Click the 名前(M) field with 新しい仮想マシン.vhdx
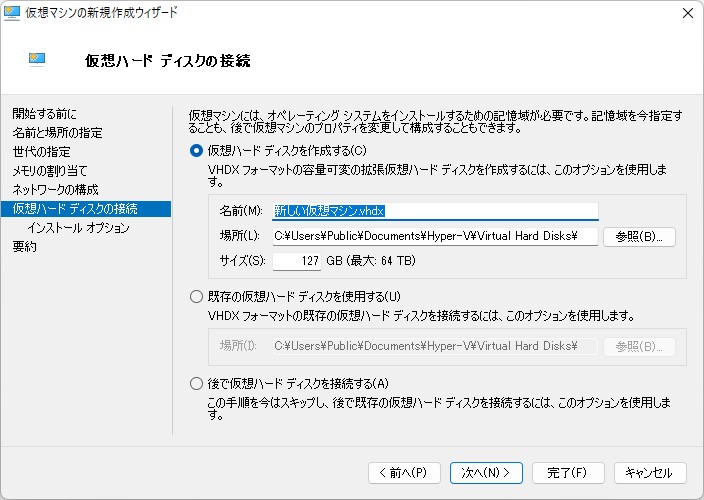Image resolution: width=704 pixels, height=500 pixels. click(436, 211)
